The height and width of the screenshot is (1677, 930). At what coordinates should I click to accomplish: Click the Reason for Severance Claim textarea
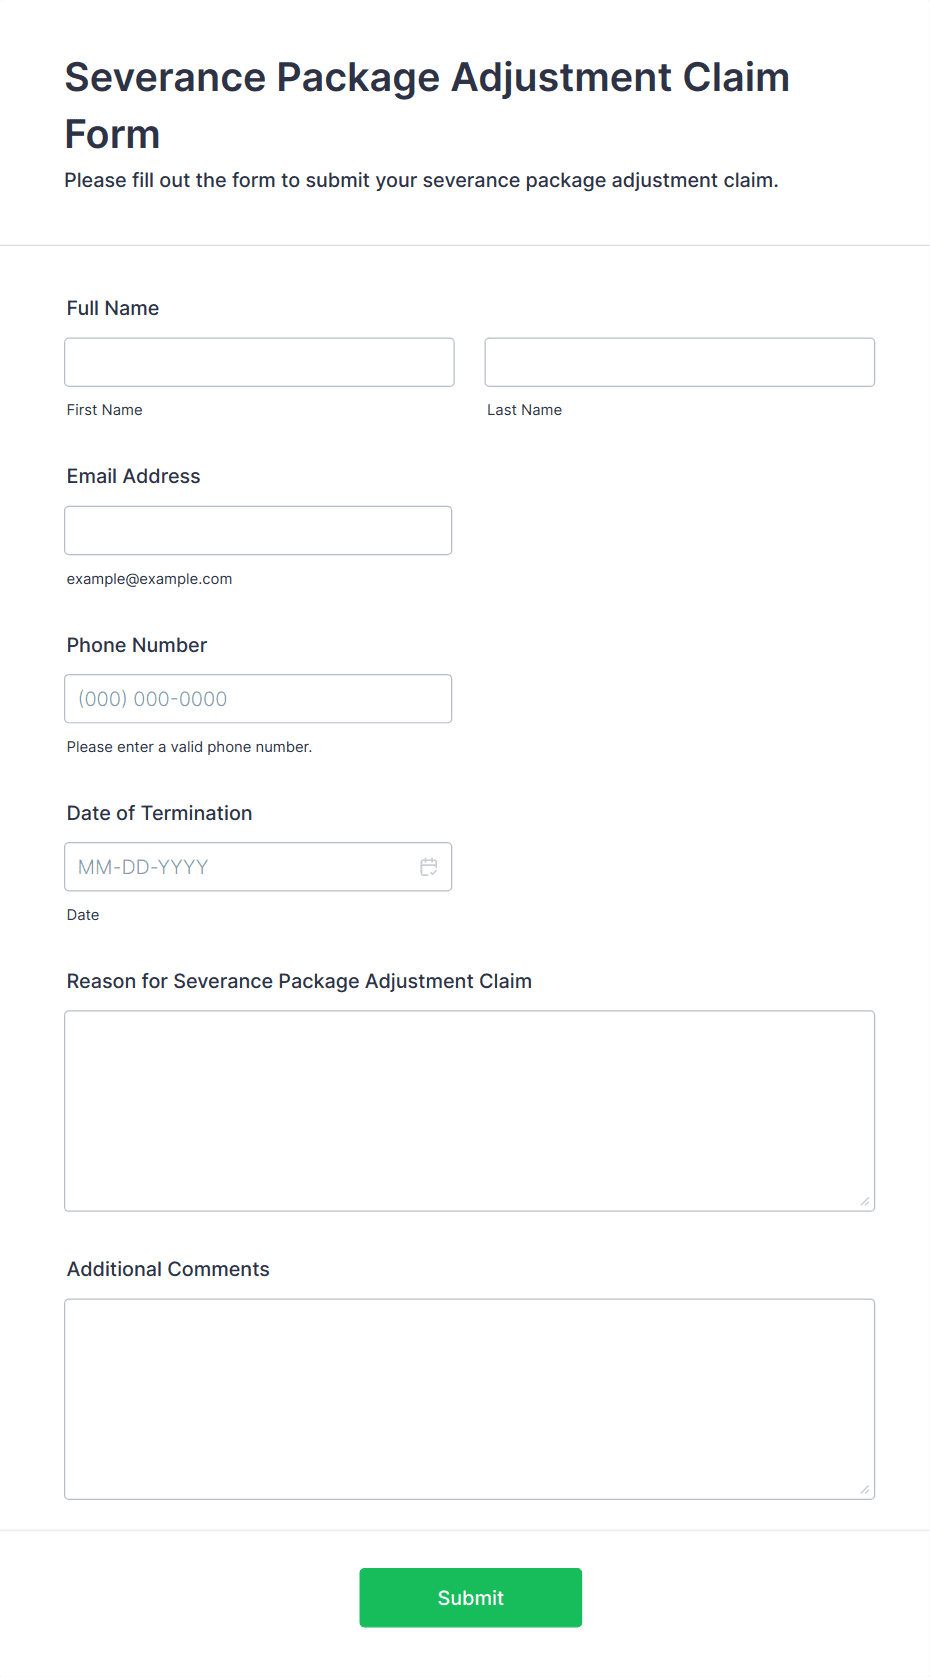tap(470, 1111)
